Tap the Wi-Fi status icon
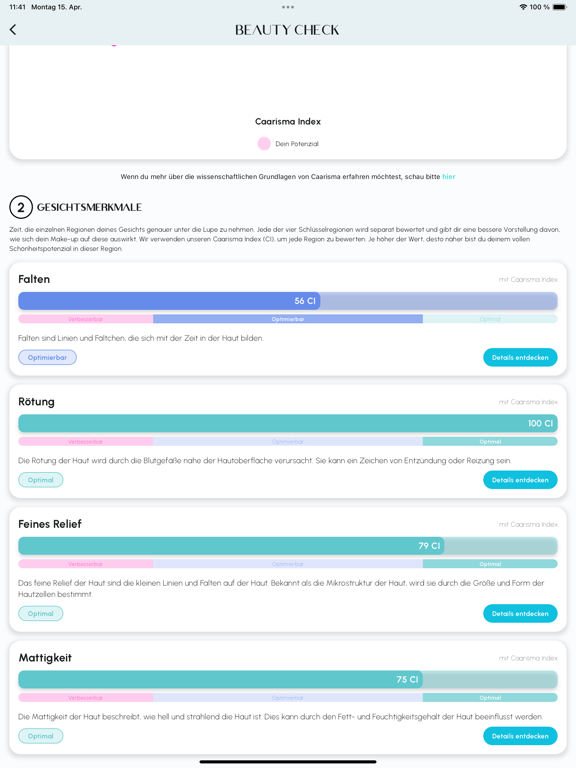Viewport: 576px width, 768px height. coord(523,7)
